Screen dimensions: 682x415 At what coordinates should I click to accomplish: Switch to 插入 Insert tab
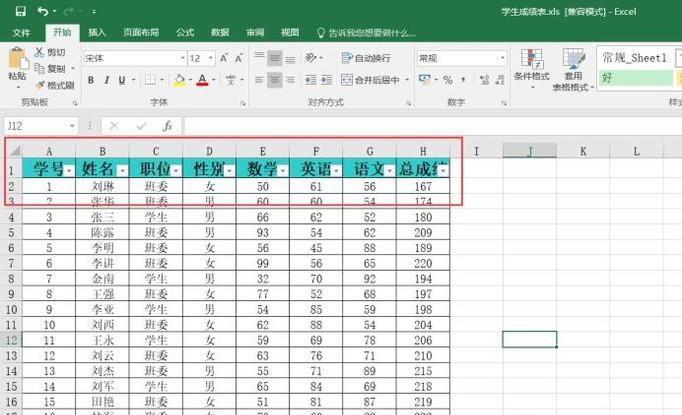click(97, 33)
